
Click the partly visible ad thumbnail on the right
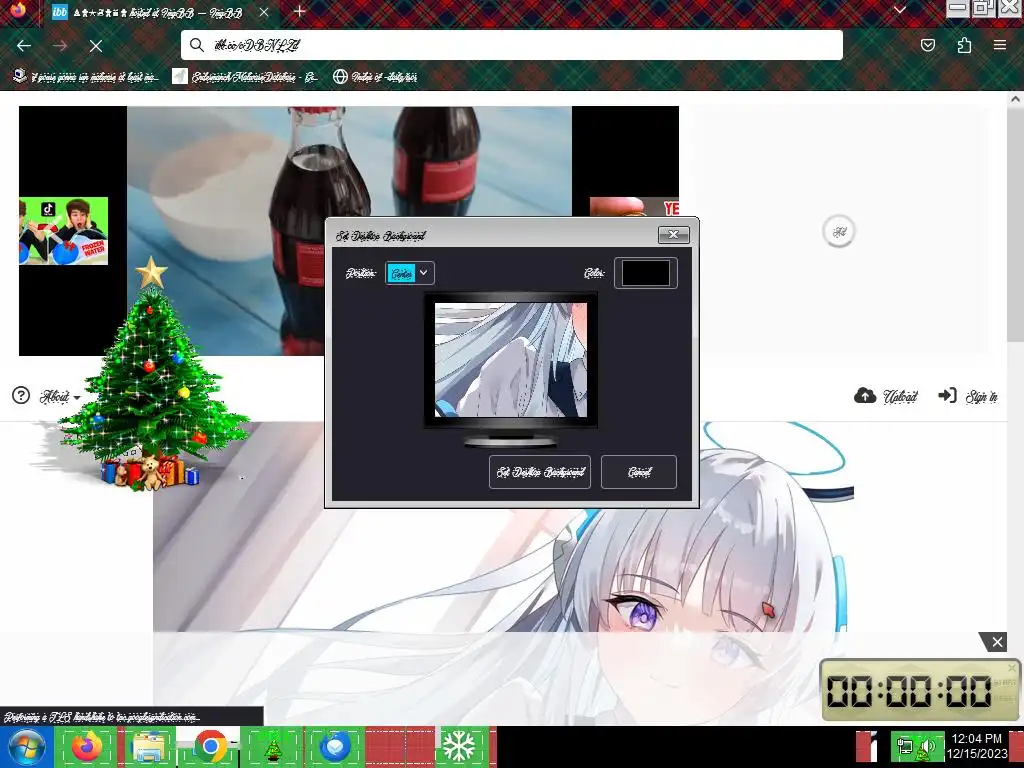tap(634, 206)
